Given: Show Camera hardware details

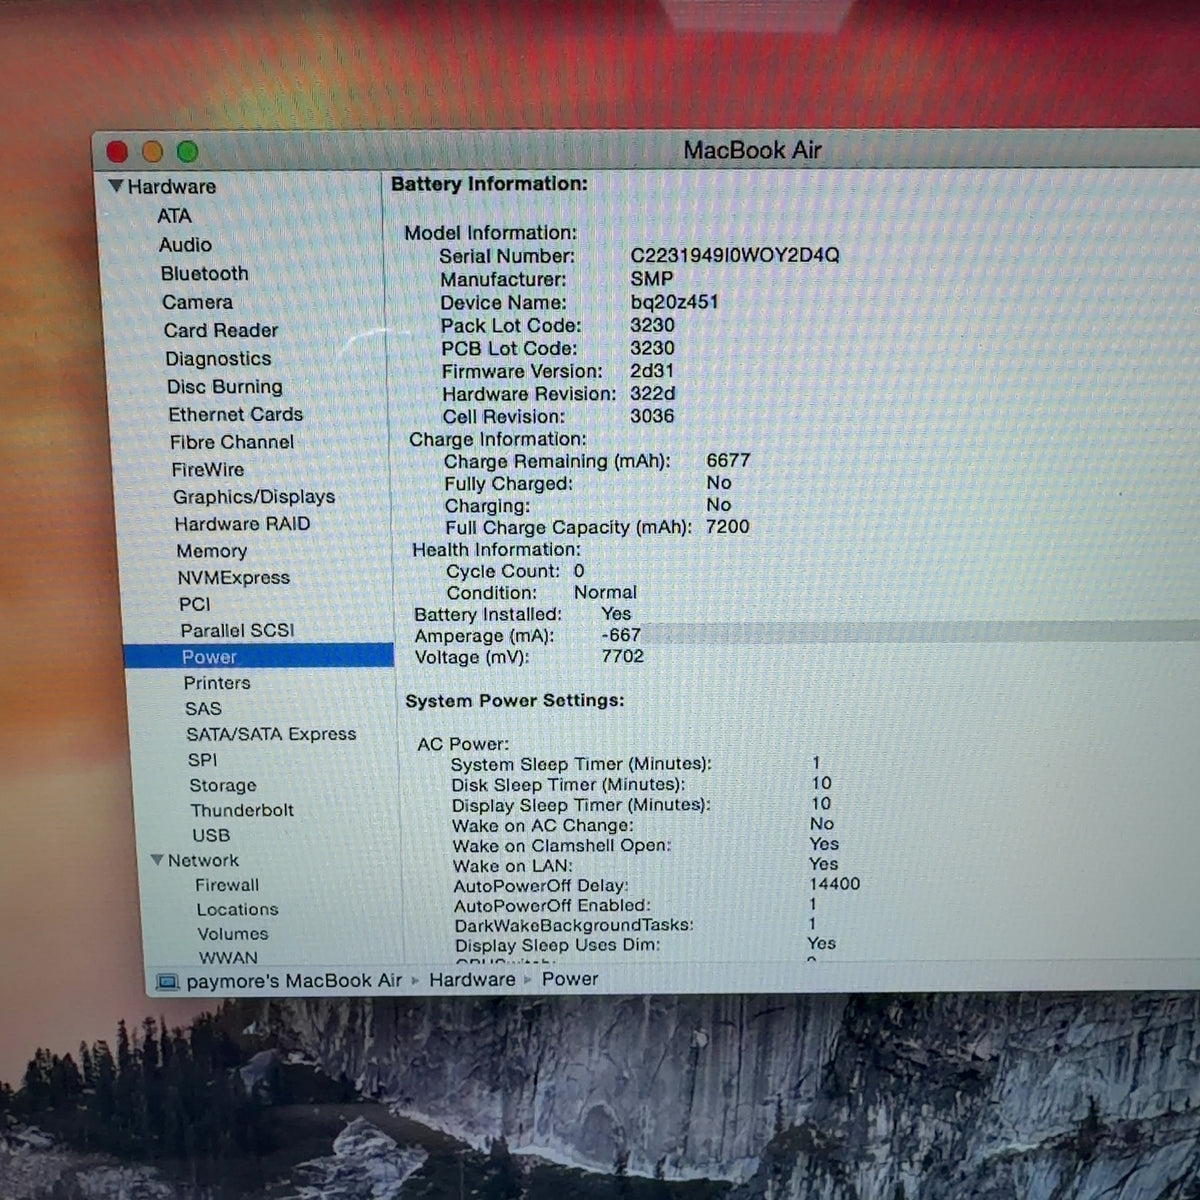Looking at the screenshot, I should point(197,302).
